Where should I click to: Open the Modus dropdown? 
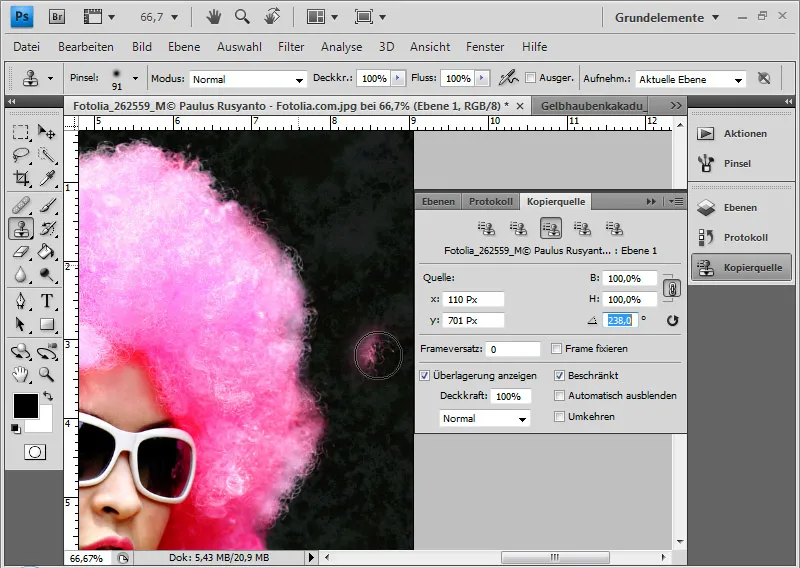point(247,79)
